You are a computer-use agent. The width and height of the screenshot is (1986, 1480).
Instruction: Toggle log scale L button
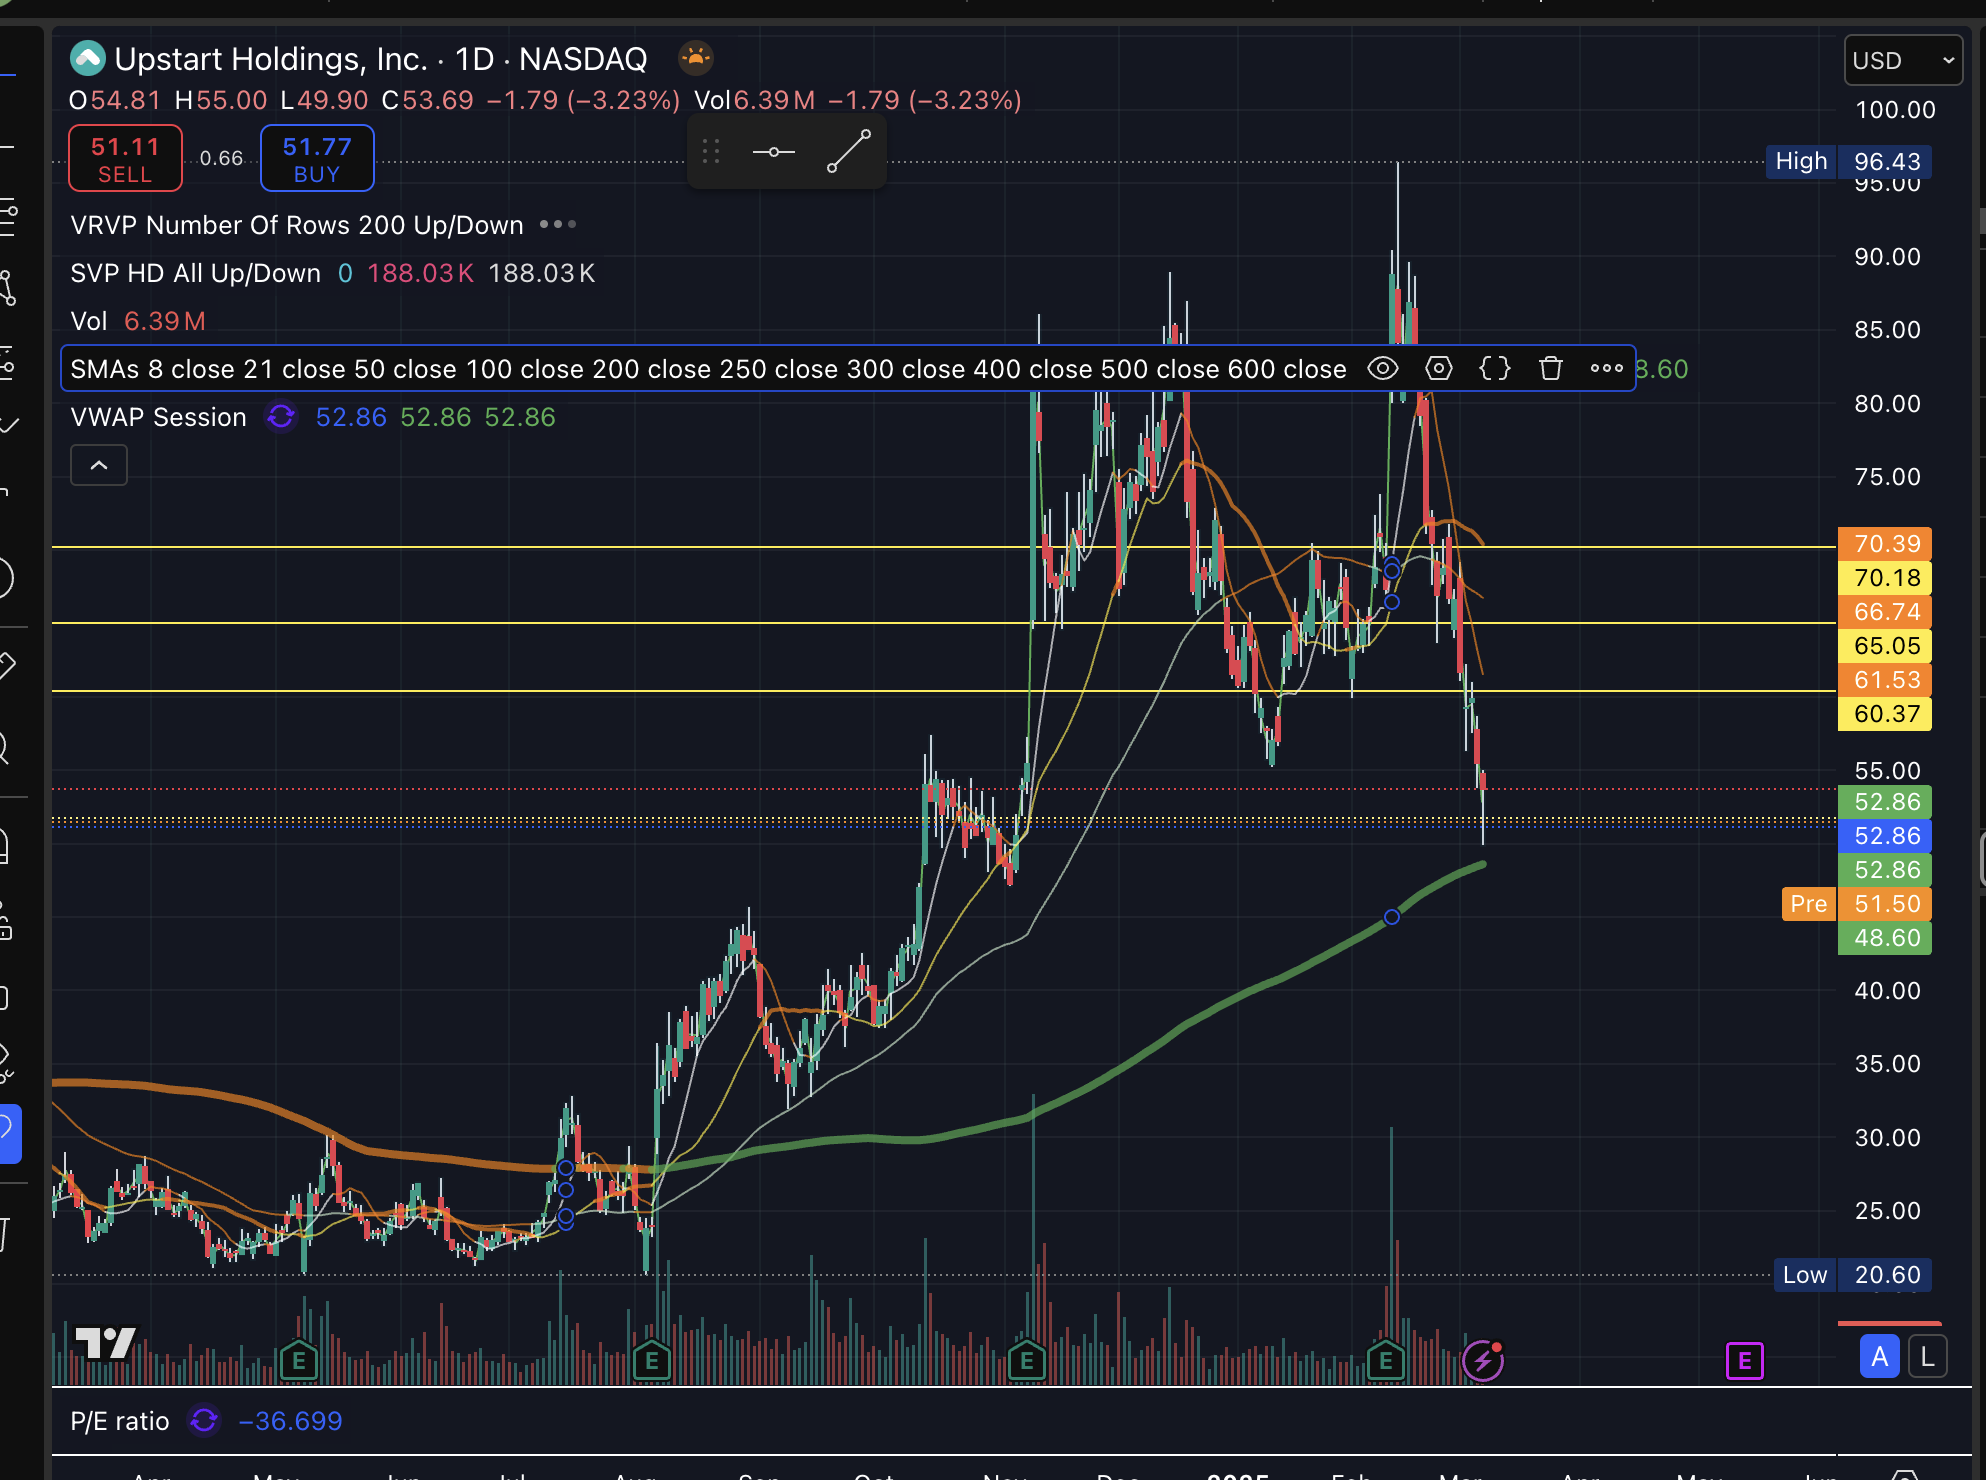tap(1927, 1357)
